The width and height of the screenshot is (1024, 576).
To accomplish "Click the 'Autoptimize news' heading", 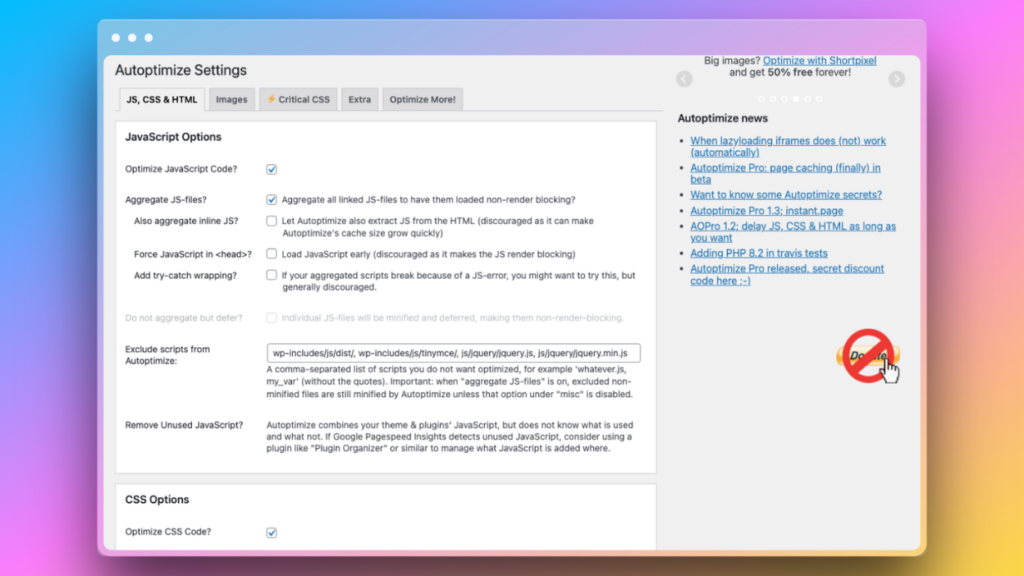I will [722, 118].
